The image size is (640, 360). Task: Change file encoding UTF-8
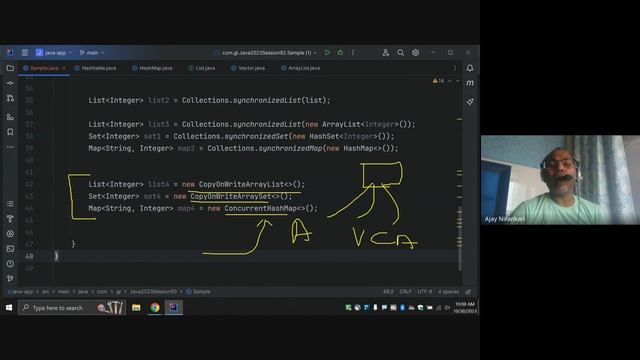424,291
